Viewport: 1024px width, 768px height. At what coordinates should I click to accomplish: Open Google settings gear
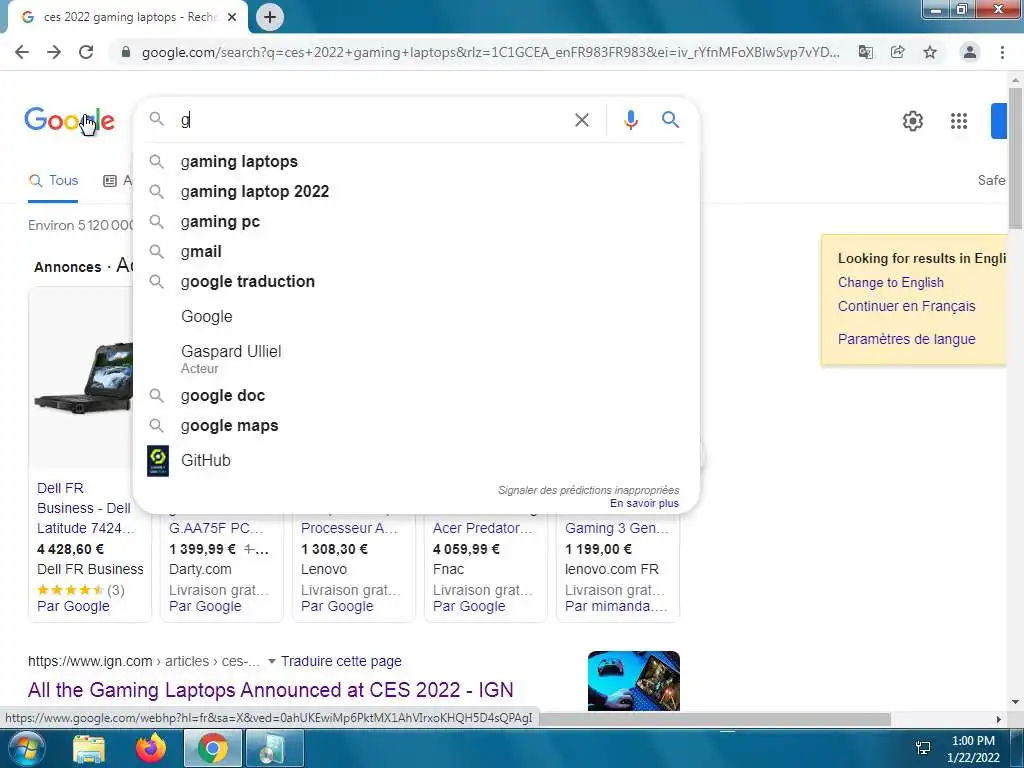tap(912, 121)
